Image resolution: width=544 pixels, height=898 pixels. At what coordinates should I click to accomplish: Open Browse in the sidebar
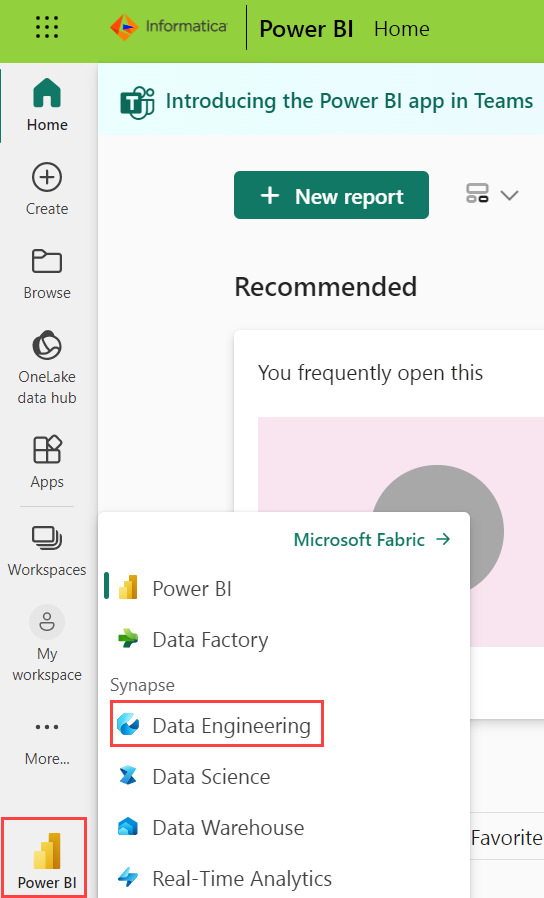[47, 274]
